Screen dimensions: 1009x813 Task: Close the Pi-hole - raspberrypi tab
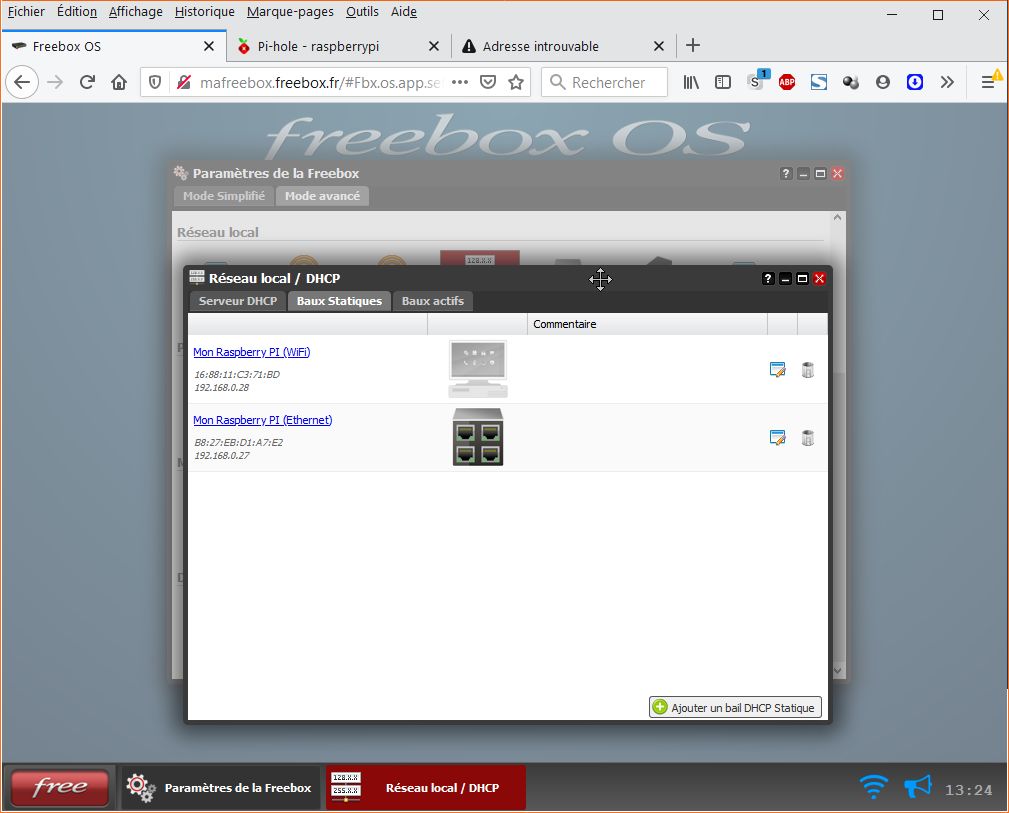434,46
